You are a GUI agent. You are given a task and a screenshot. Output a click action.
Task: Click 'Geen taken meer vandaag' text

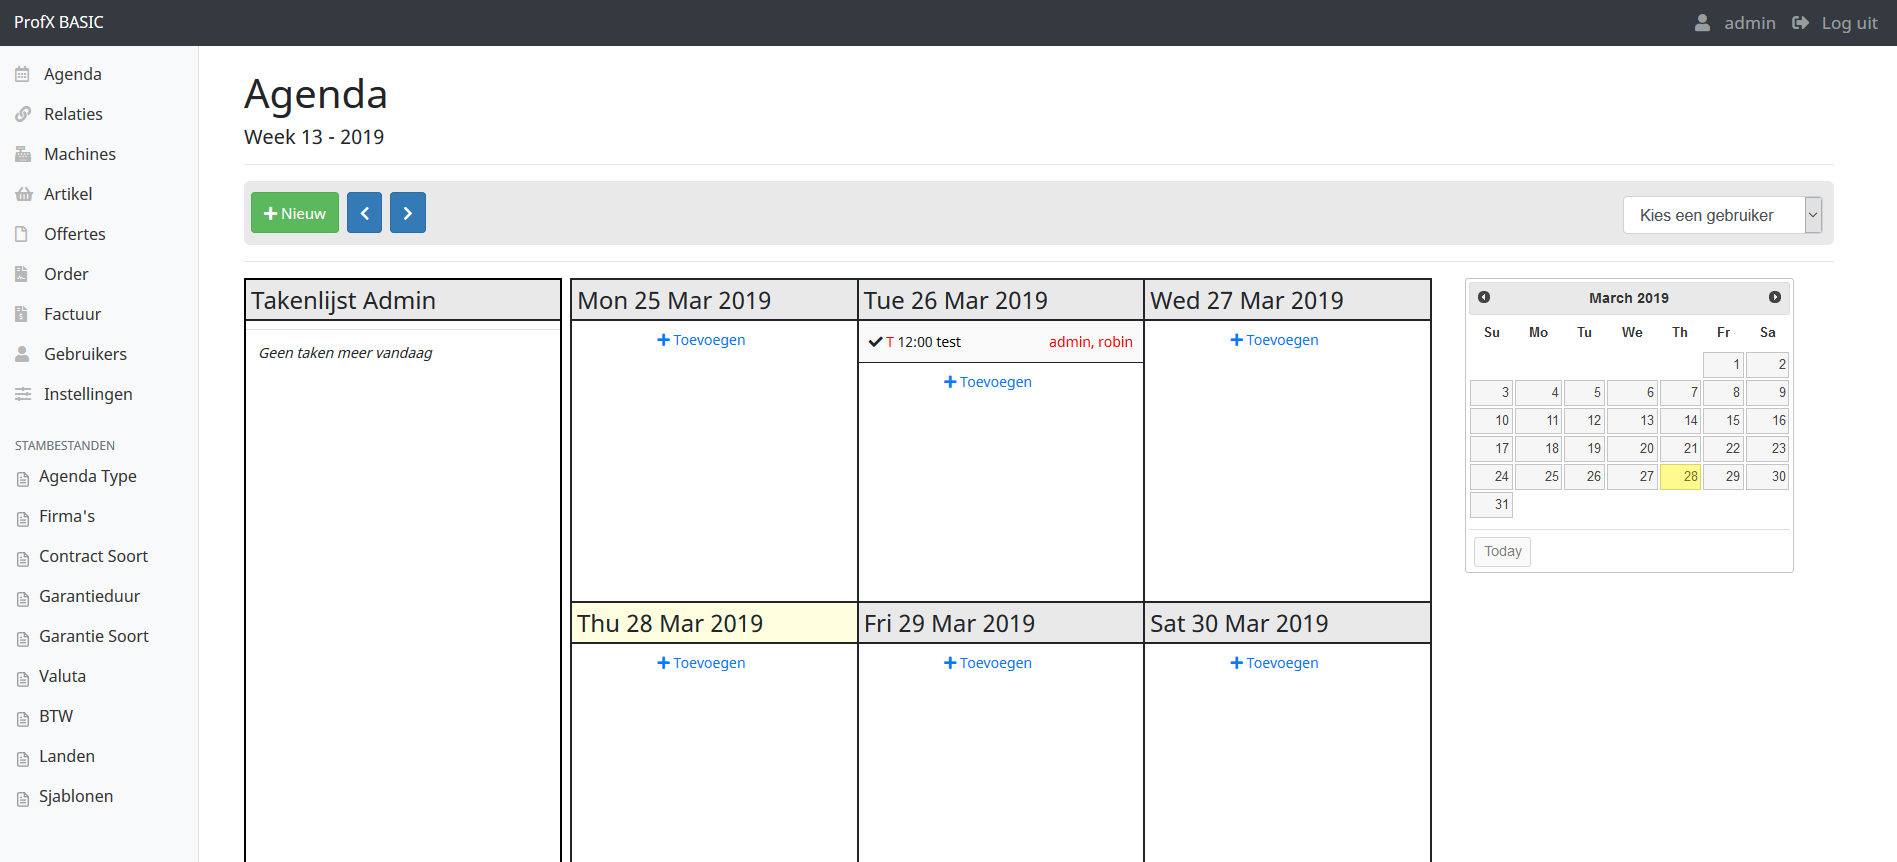pos(345,353)
